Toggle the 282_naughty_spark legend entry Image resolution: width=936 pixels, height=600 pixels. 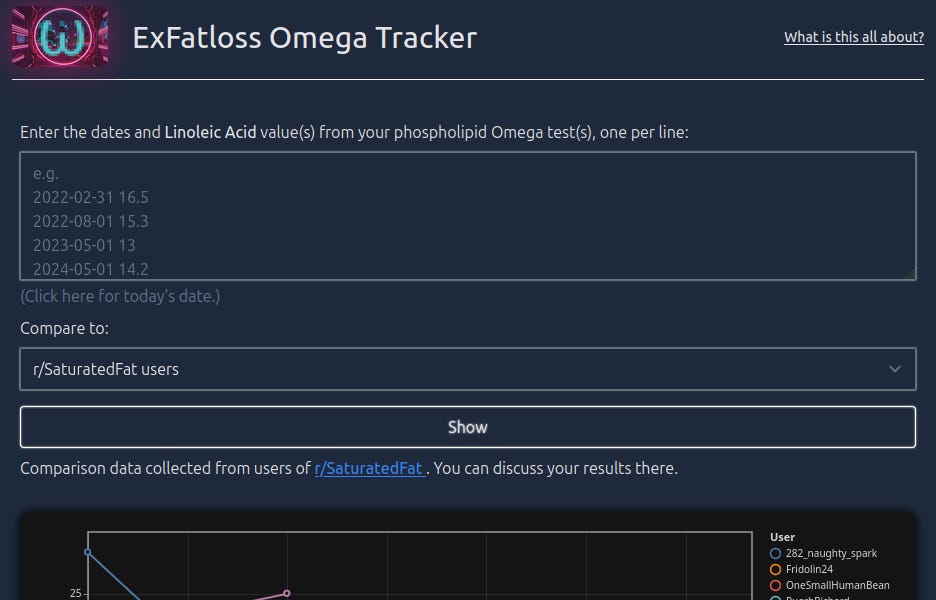point(830,553)
